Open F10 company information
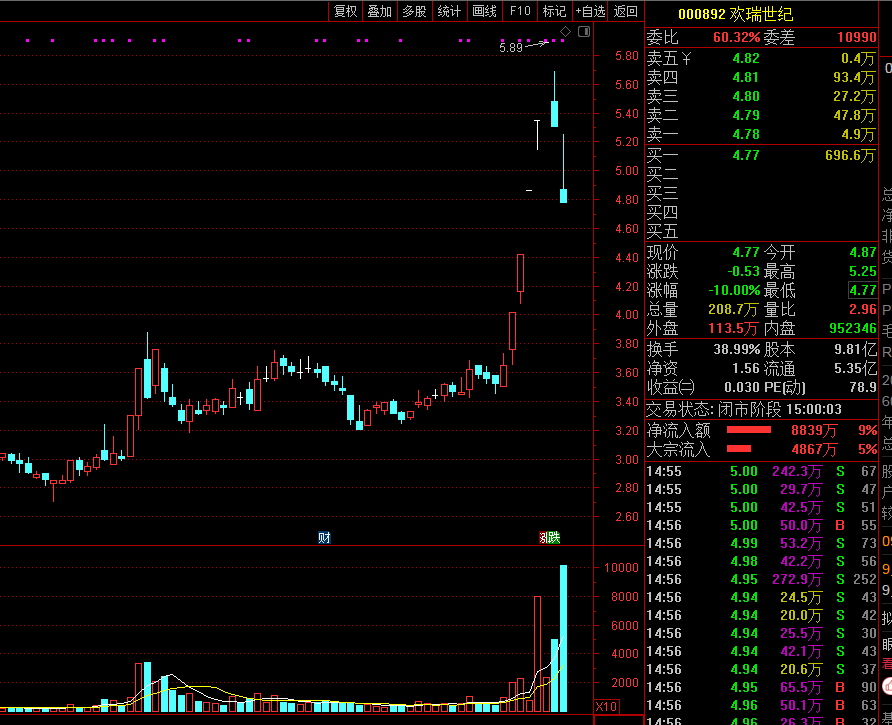Screen dimensions: 892x725 (520, 11)
